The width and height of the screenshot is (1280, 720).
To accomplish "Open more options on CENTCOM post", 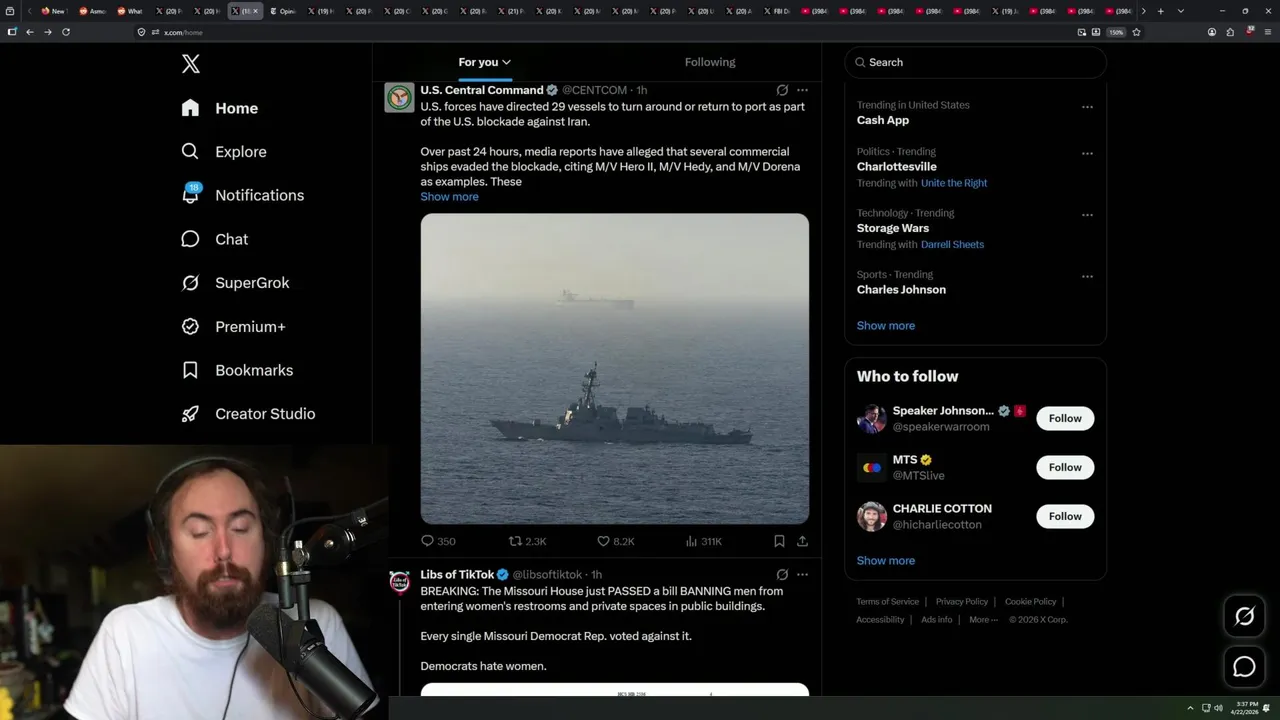I will (802, 90).
